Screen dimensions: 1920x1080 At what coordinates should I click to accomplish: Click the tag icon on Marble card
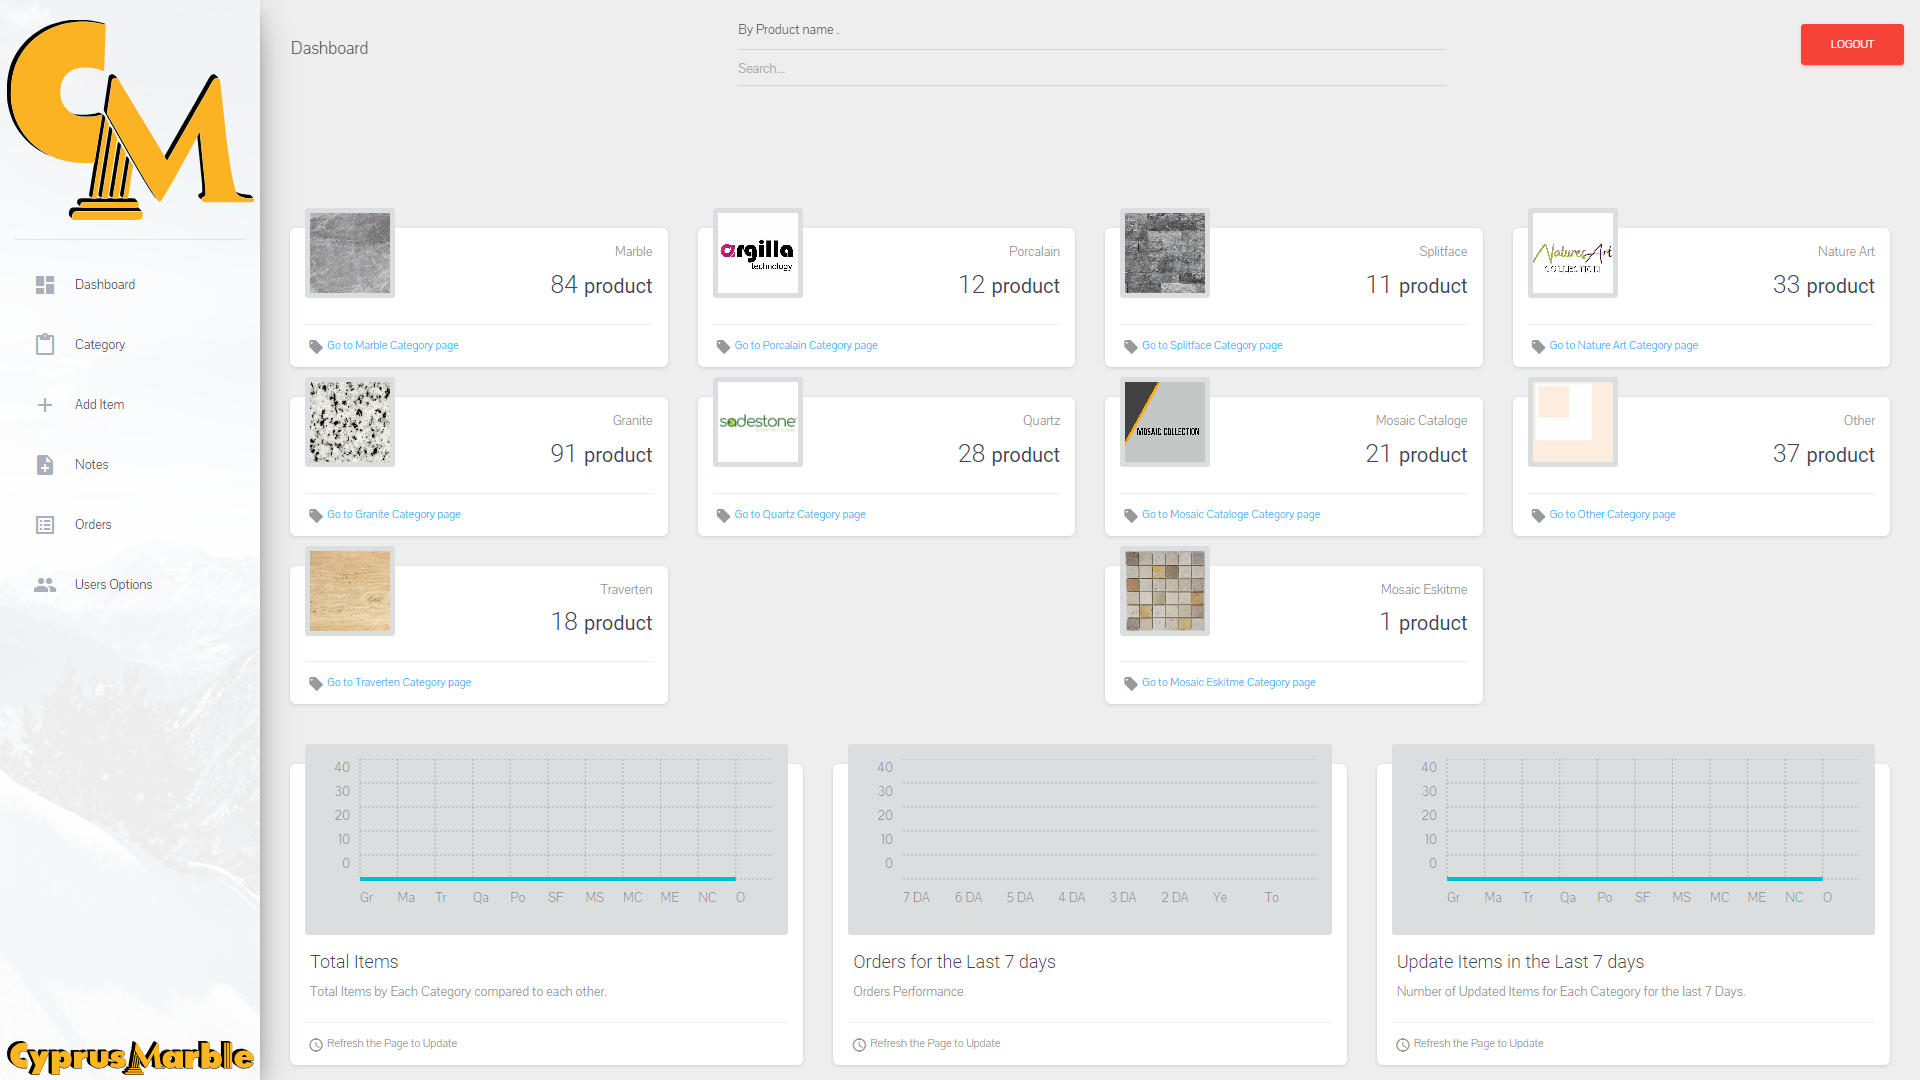(x=316, y=346)
